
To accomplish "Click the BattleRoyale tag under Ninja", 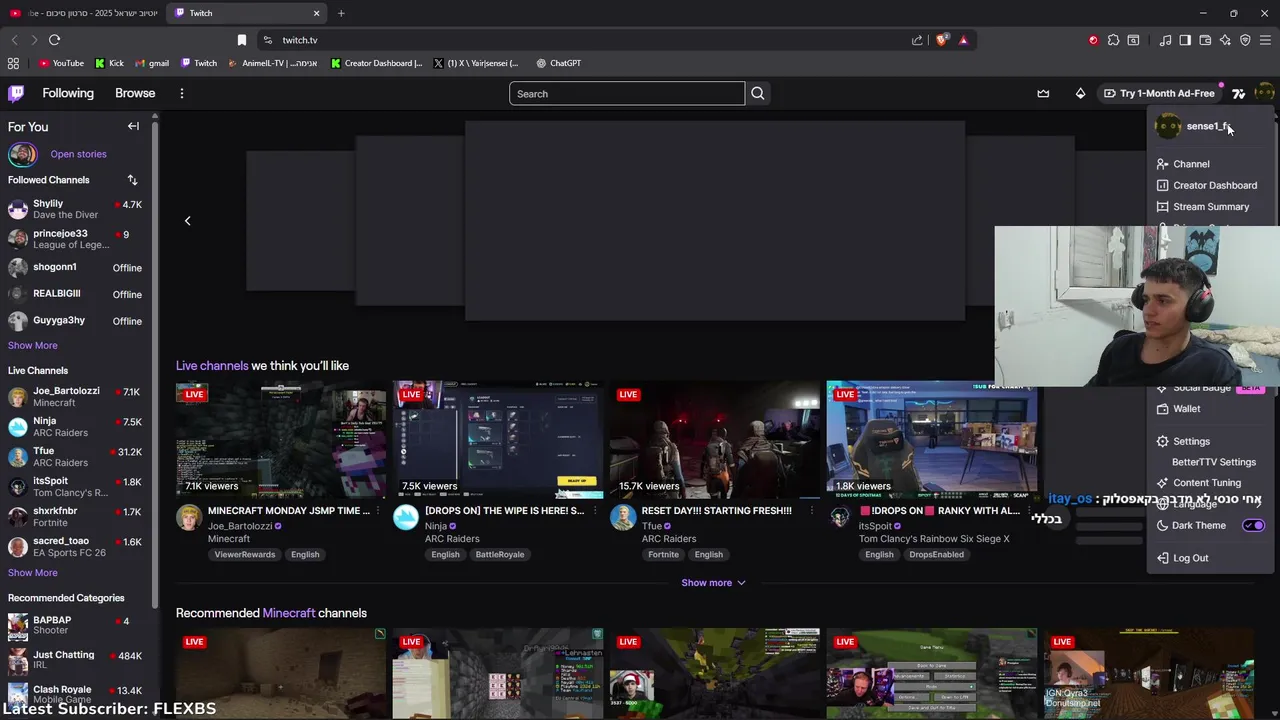I will [499, 554].
